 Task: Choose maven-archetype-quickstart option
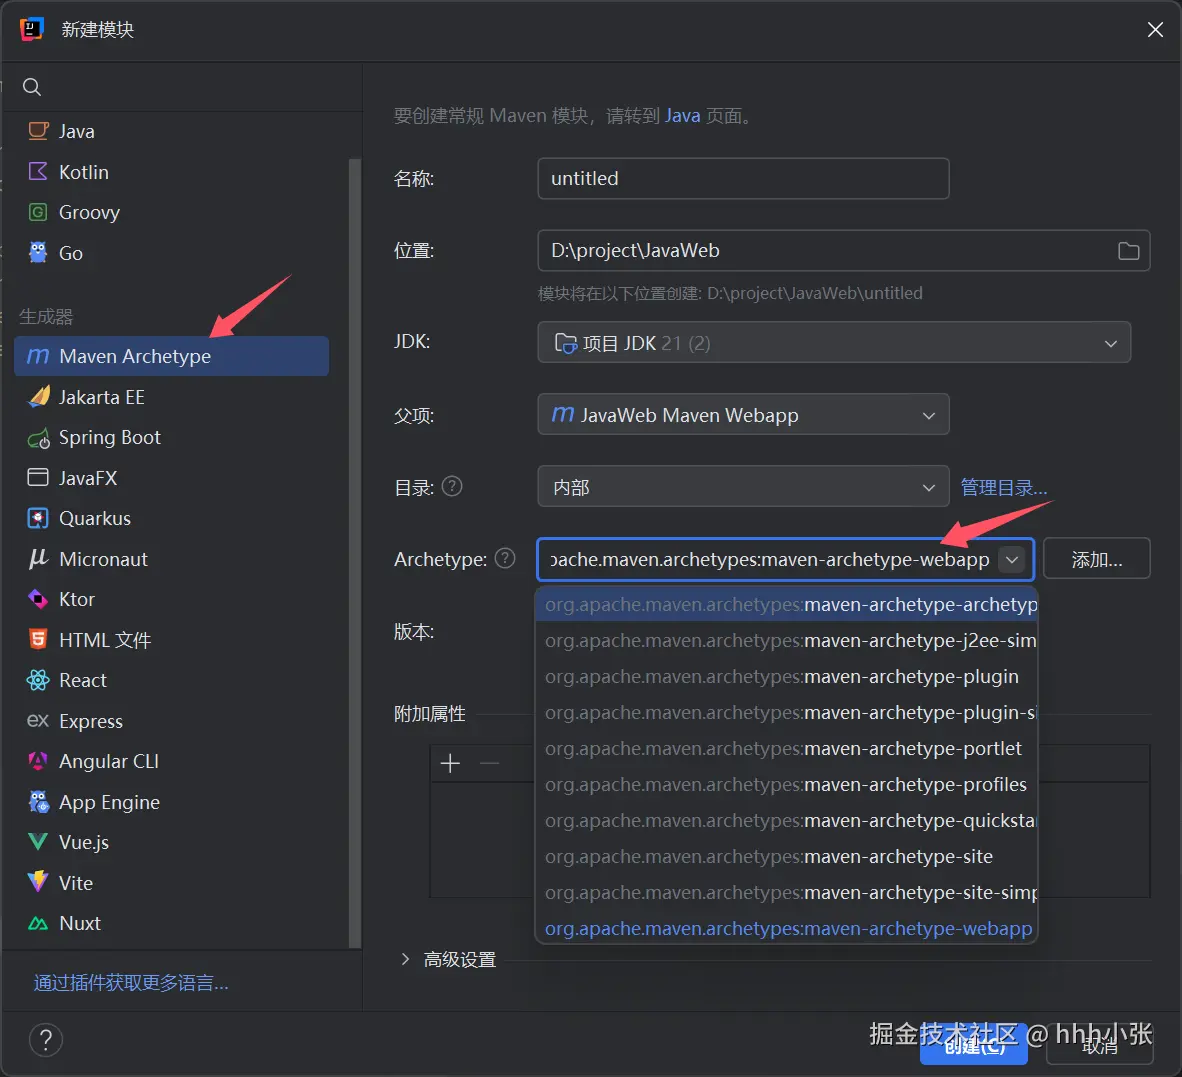pos(786,821)
